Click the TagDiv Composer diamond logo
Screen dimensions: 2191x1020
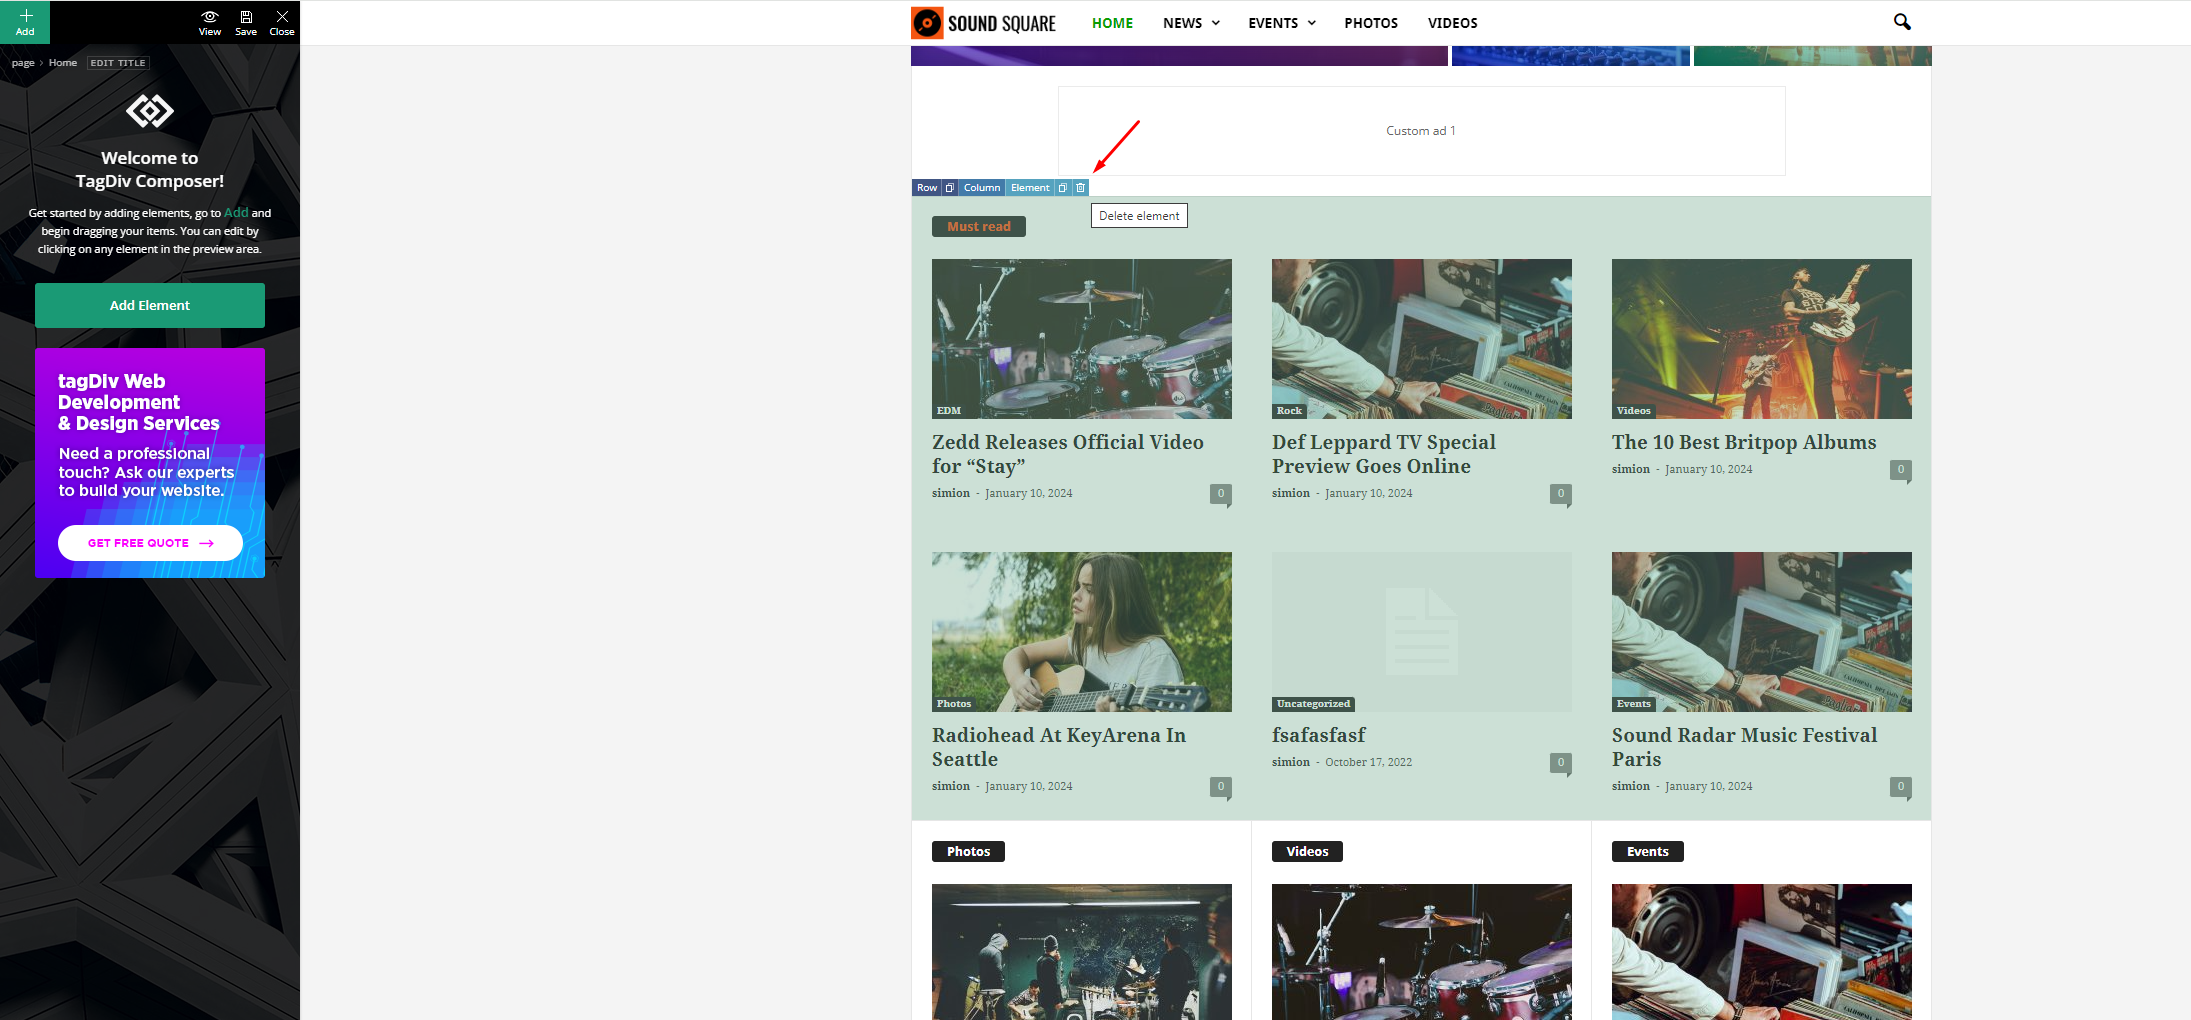click(x=150, y=110)
